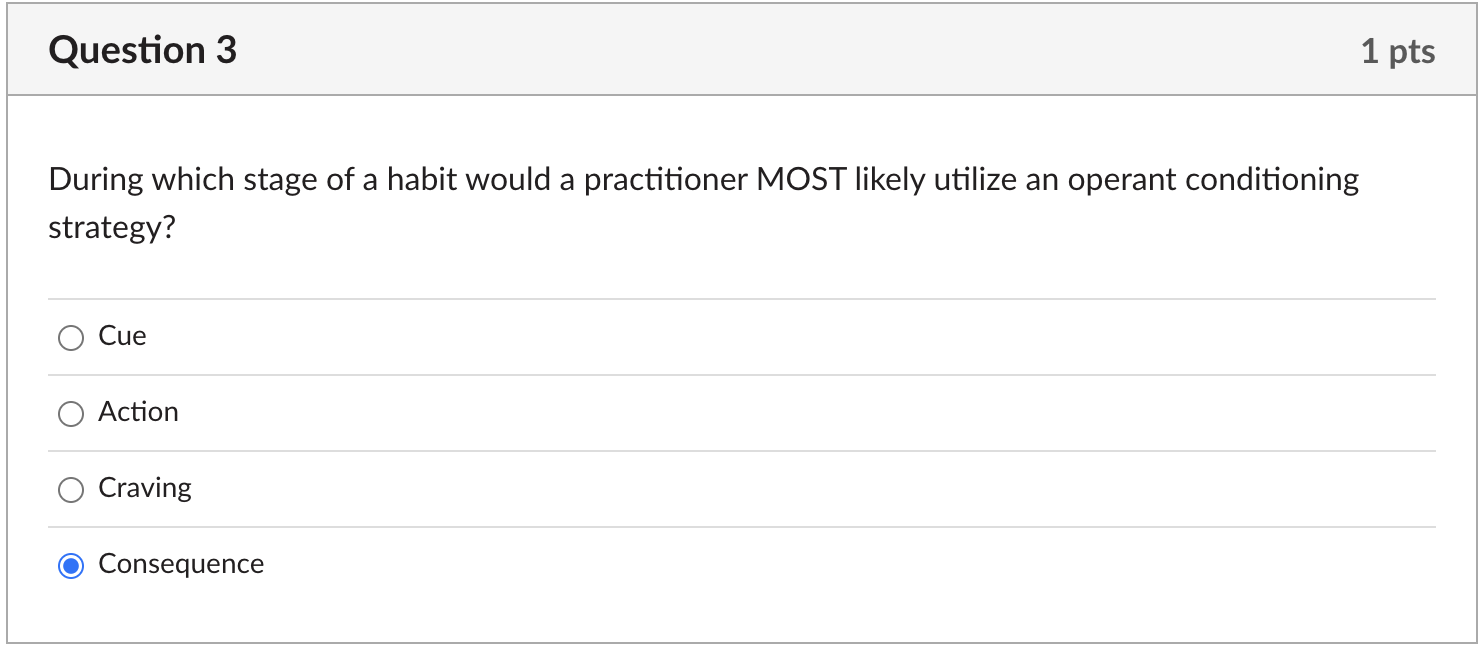Click the Action answer label
The height and width of the screenshot is (648, 1482).
pyautogui.click(x=138, y=412)
